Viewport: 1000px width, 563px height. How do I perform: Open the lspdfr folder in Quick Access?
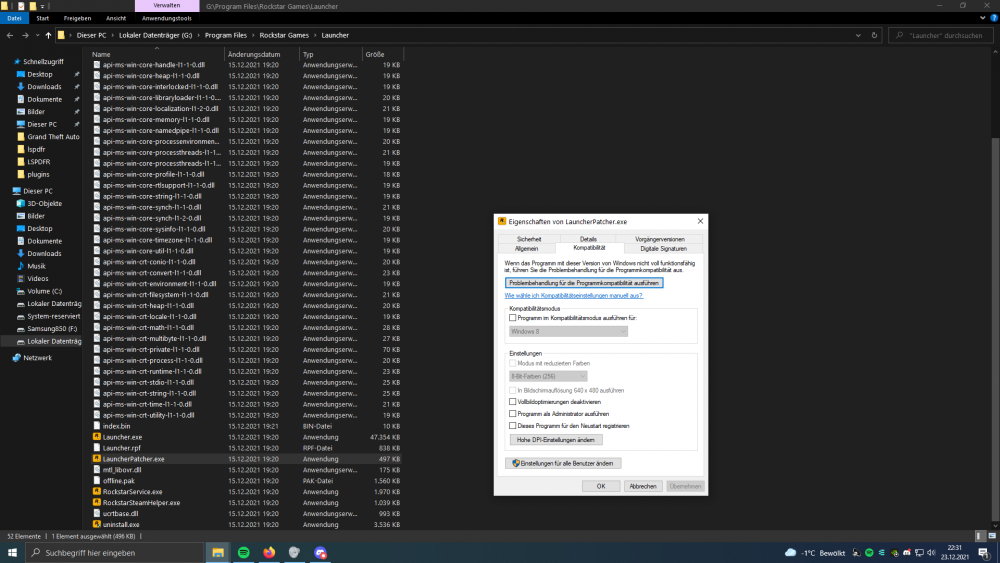click(36, 149)
